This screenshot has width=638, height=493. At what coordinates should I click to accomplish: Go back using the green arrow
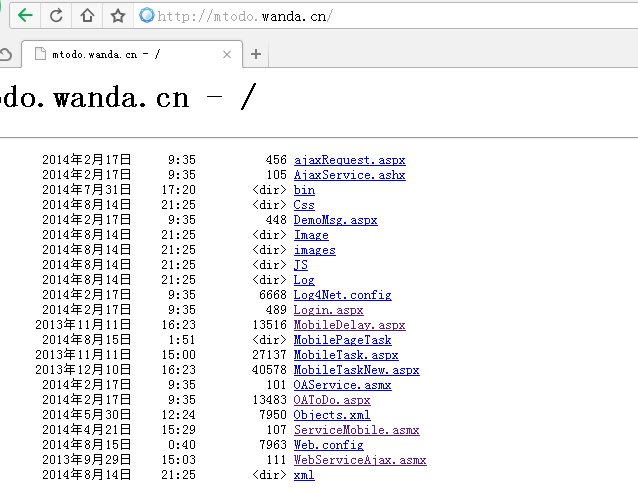pos(25,16)
